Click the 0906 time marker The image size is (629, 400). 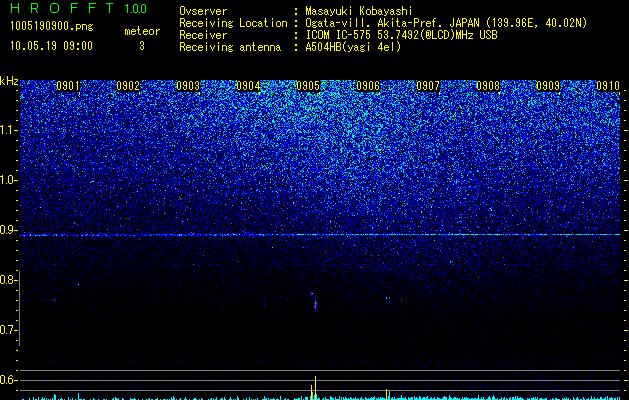pos(368,86)
